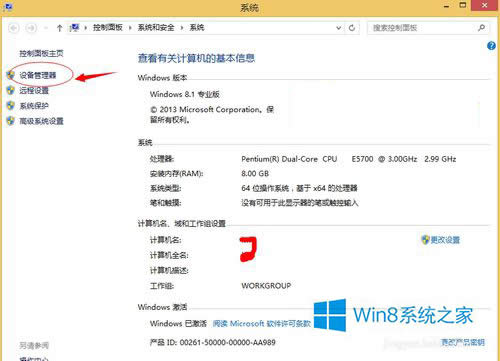Close the 系统 window
500x361 pixels.
pyautogui.click(x=485, y=6)
